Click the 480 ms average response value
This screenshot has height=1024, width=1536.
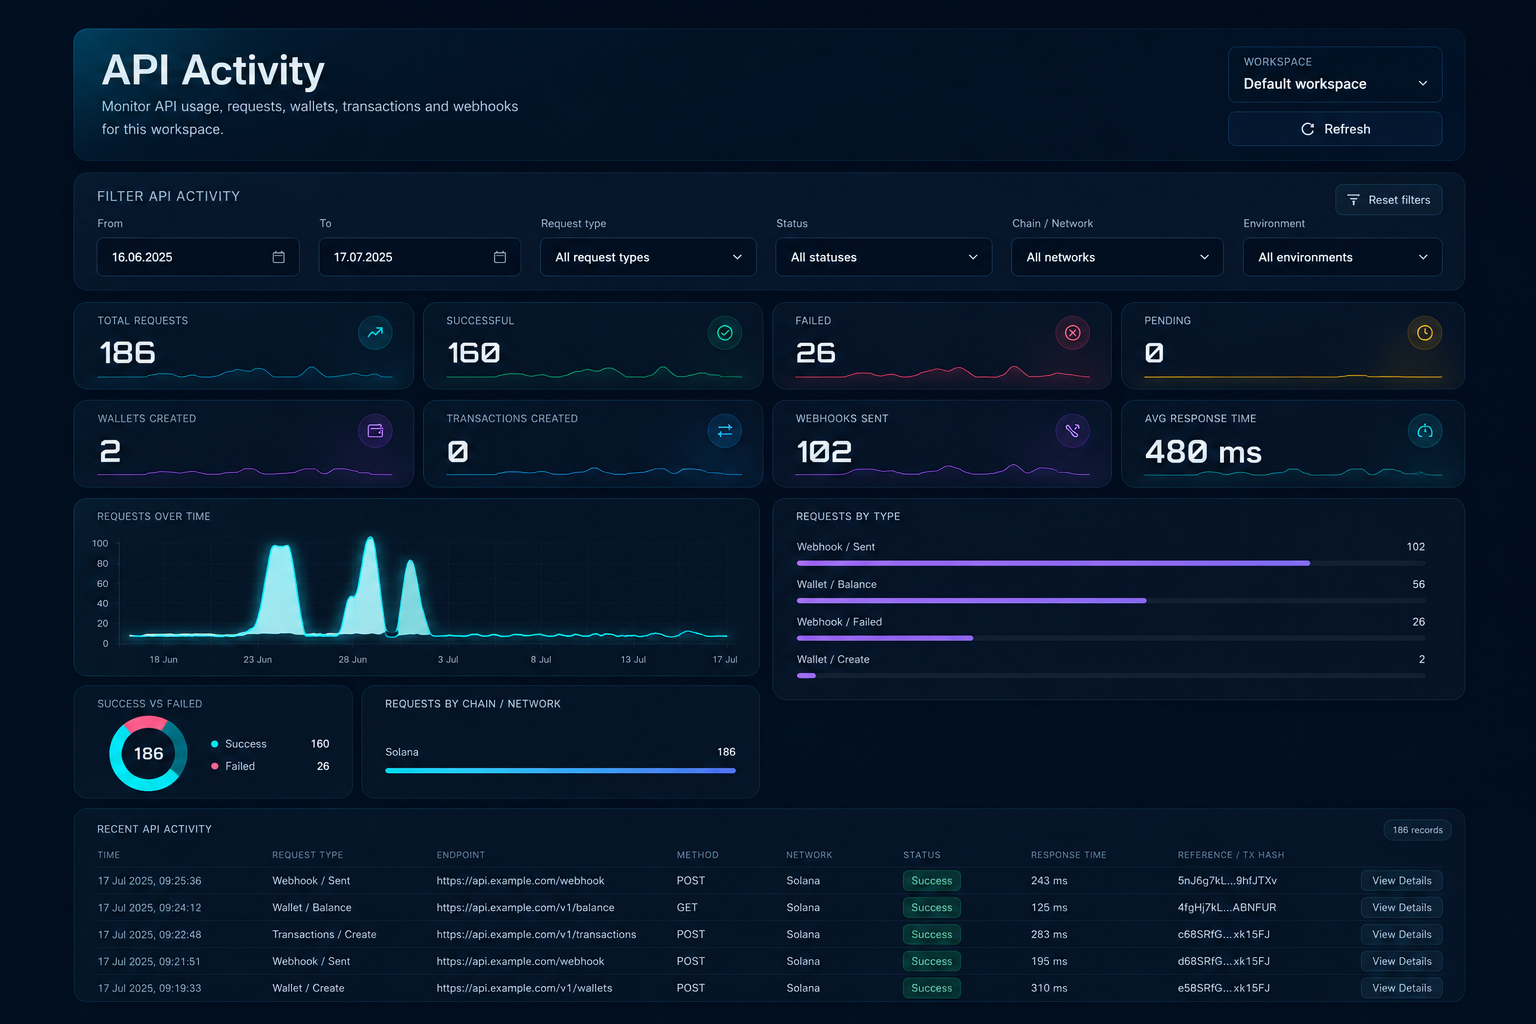(x=1203, y=452)
